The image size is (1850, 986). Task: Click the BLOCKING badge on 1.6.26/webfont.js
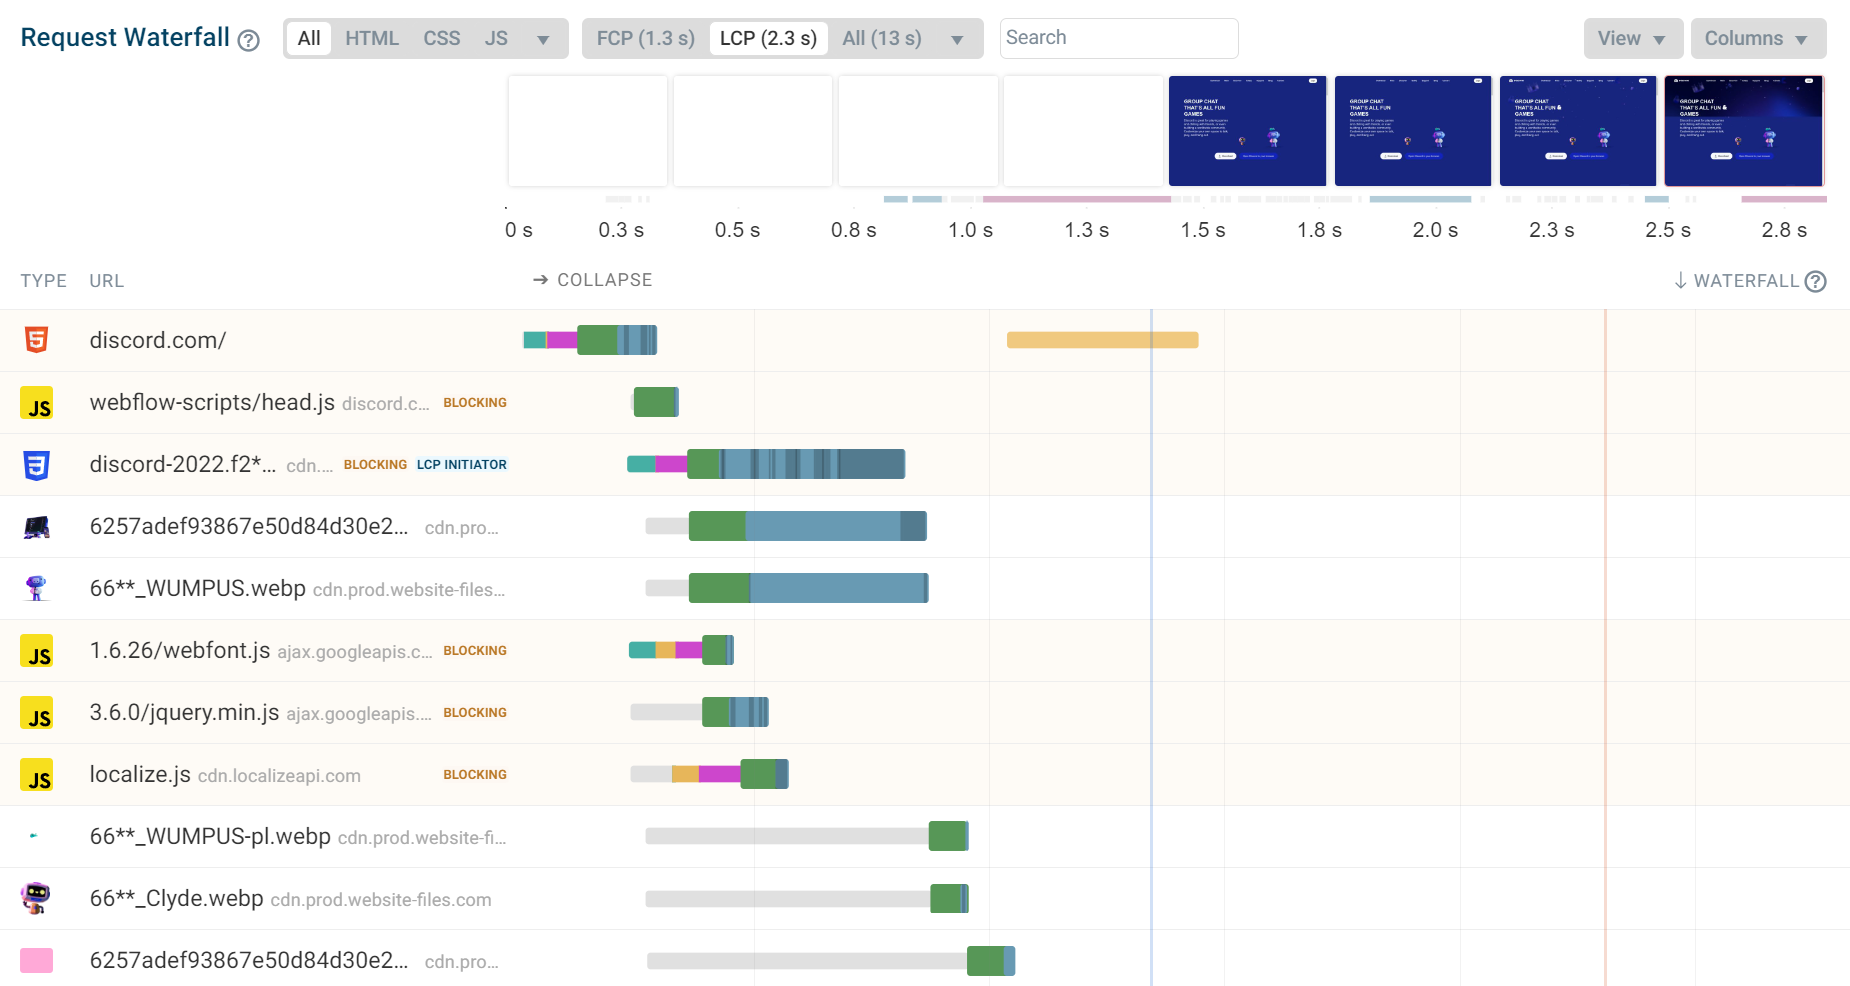[x=475, y=651]
